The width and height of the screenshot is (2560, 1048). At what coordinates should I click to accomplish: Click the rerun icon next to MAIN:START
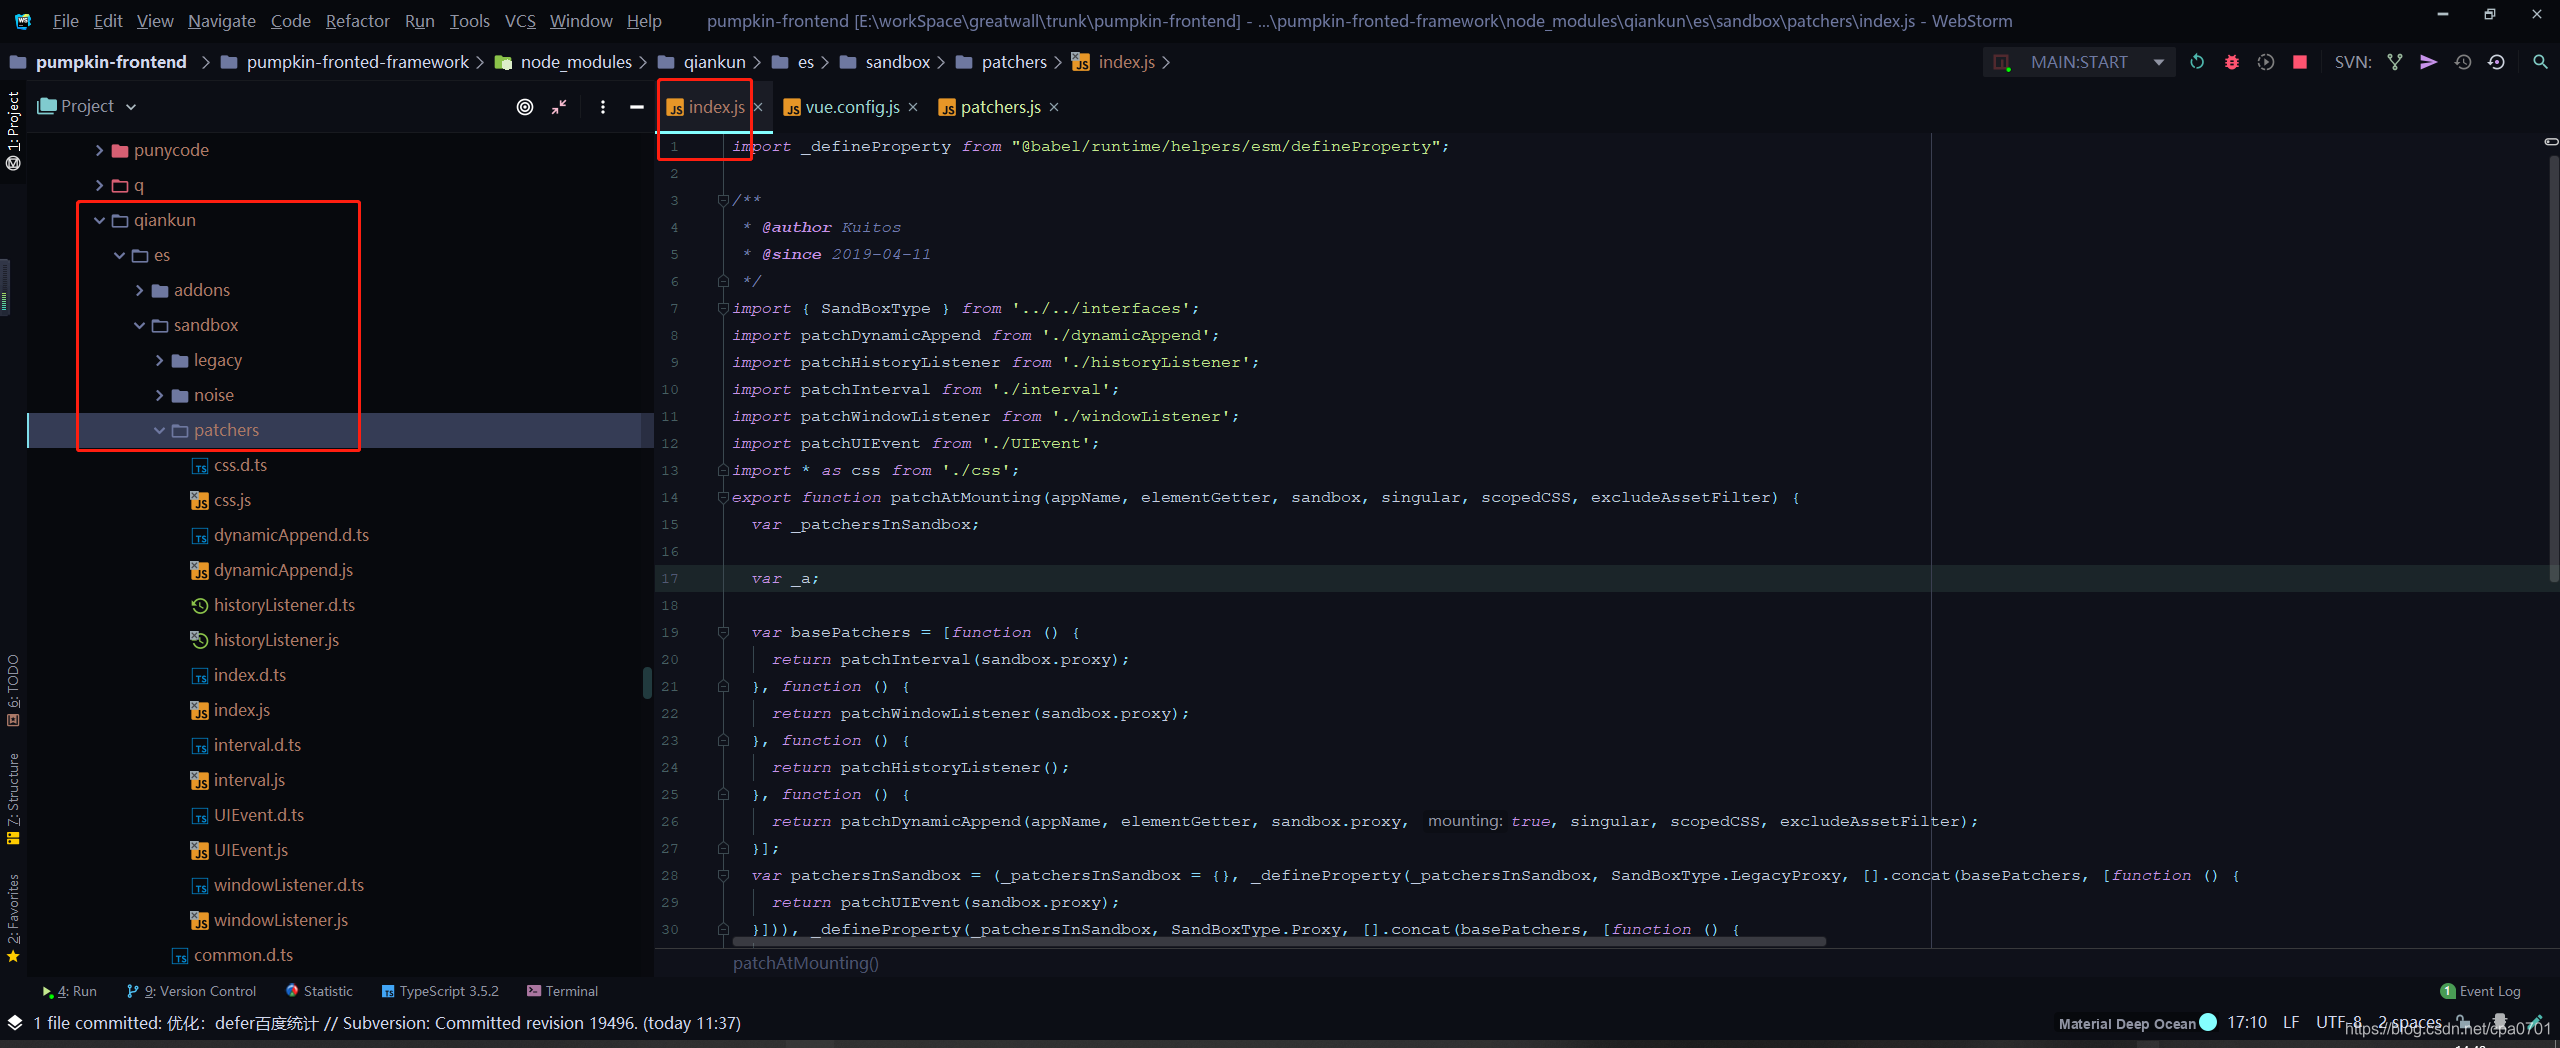(x=2197, y=62)
